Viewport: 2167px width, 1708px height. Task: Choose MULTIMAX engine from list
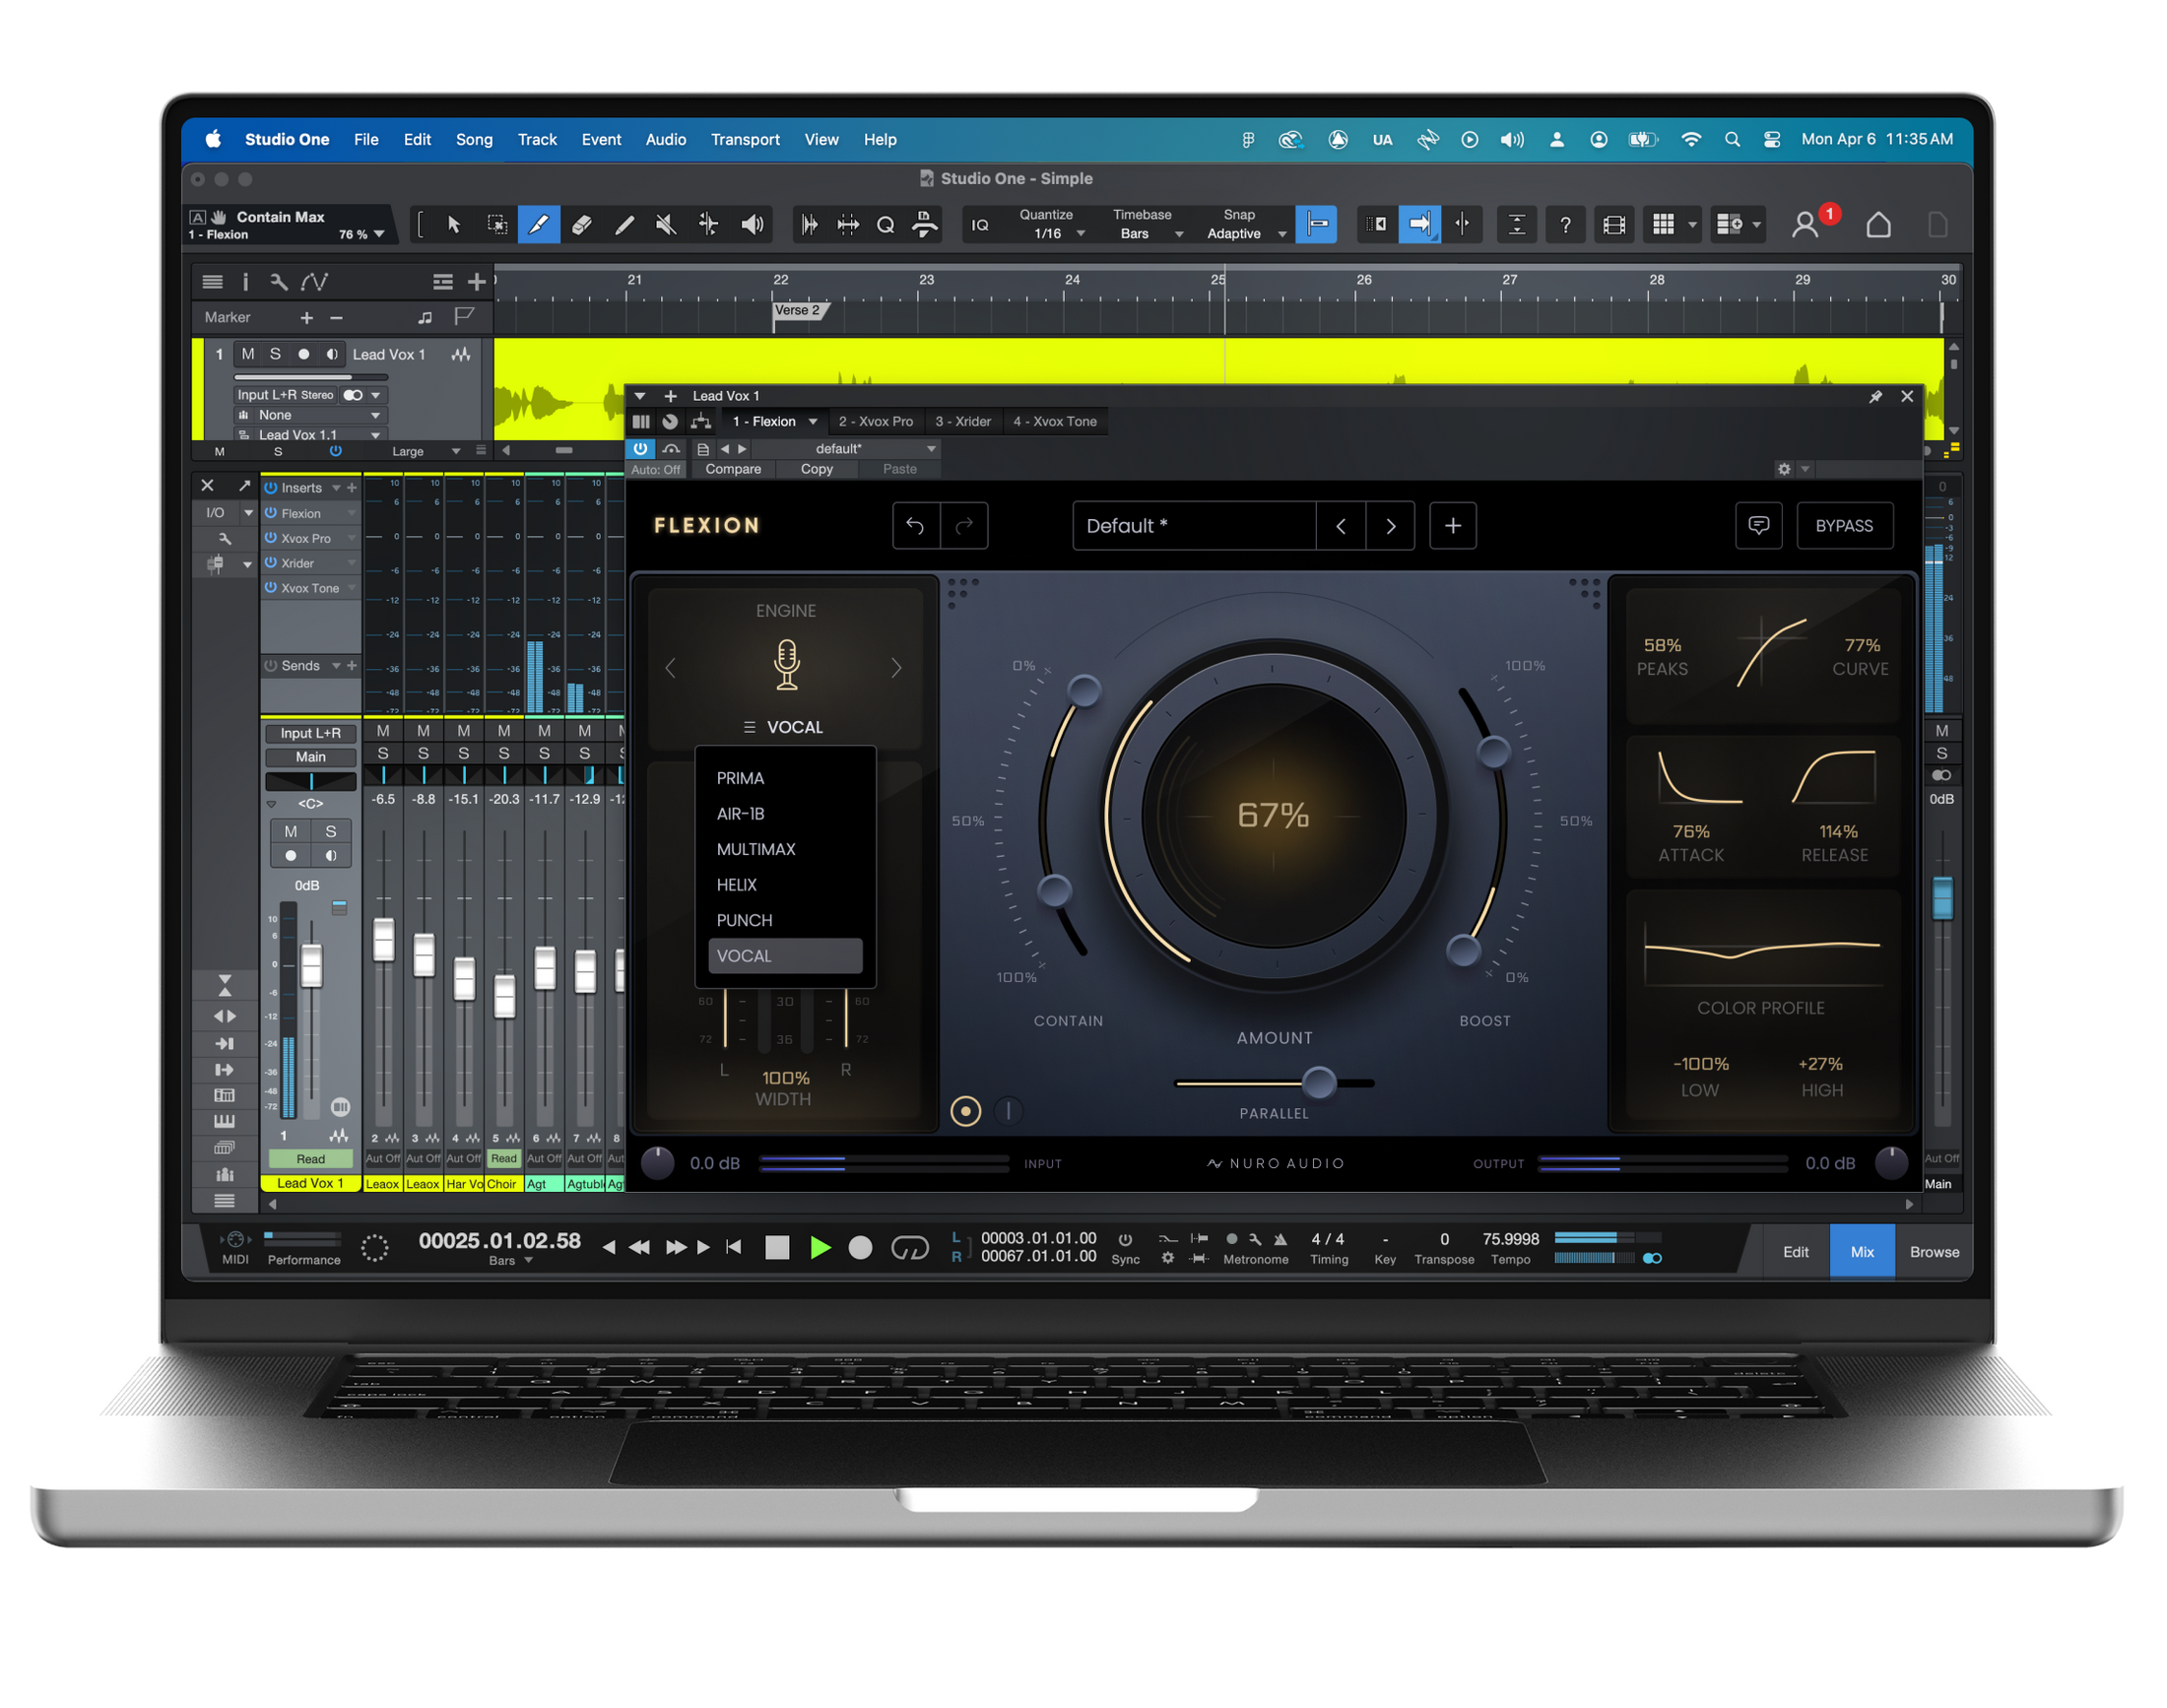pos(756,849)
